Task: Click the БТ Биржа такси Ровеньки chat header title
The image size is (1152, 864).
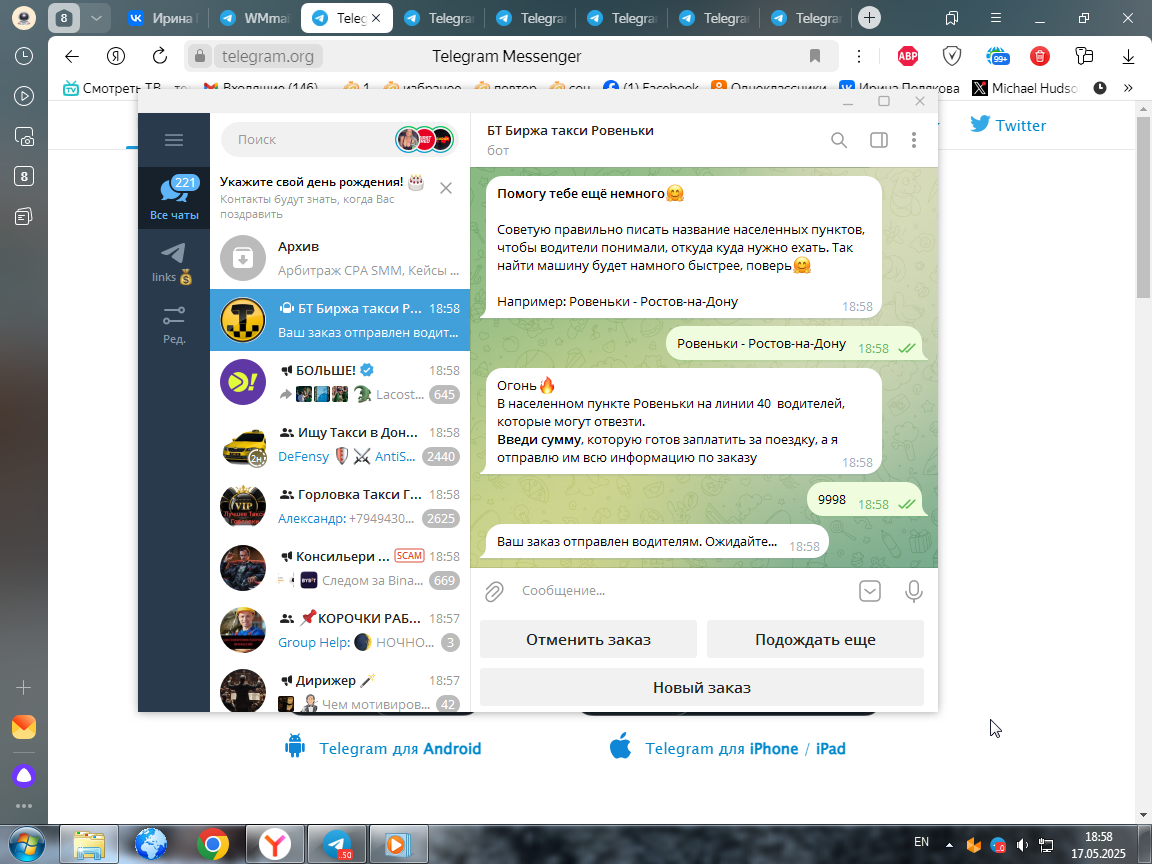Action: pos(570,131)
